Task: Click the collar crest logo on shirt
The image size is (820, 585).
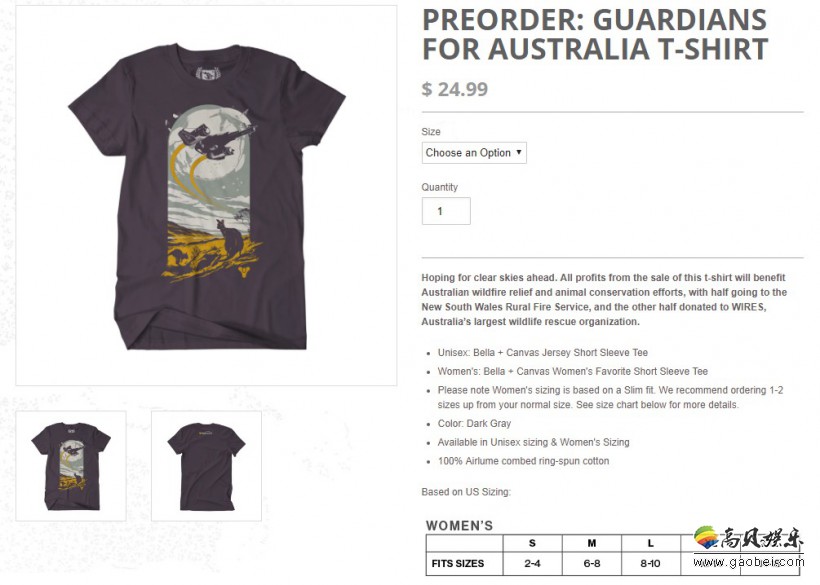Action: (207, 73)
